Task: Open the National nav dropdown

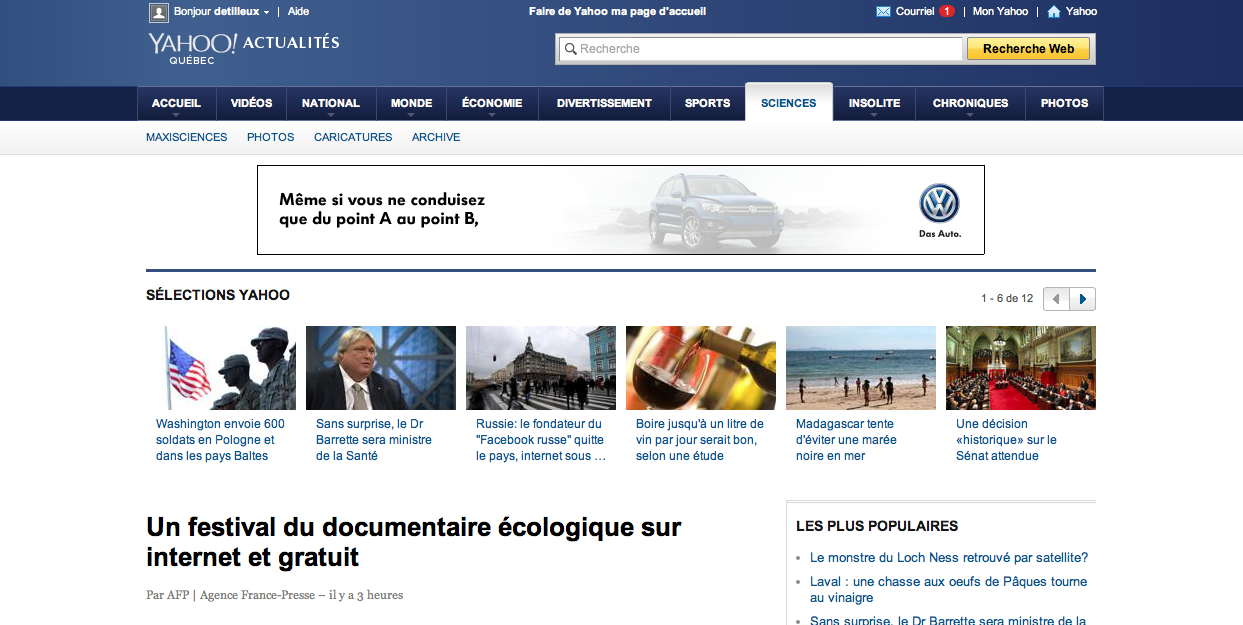Action: 331,103
